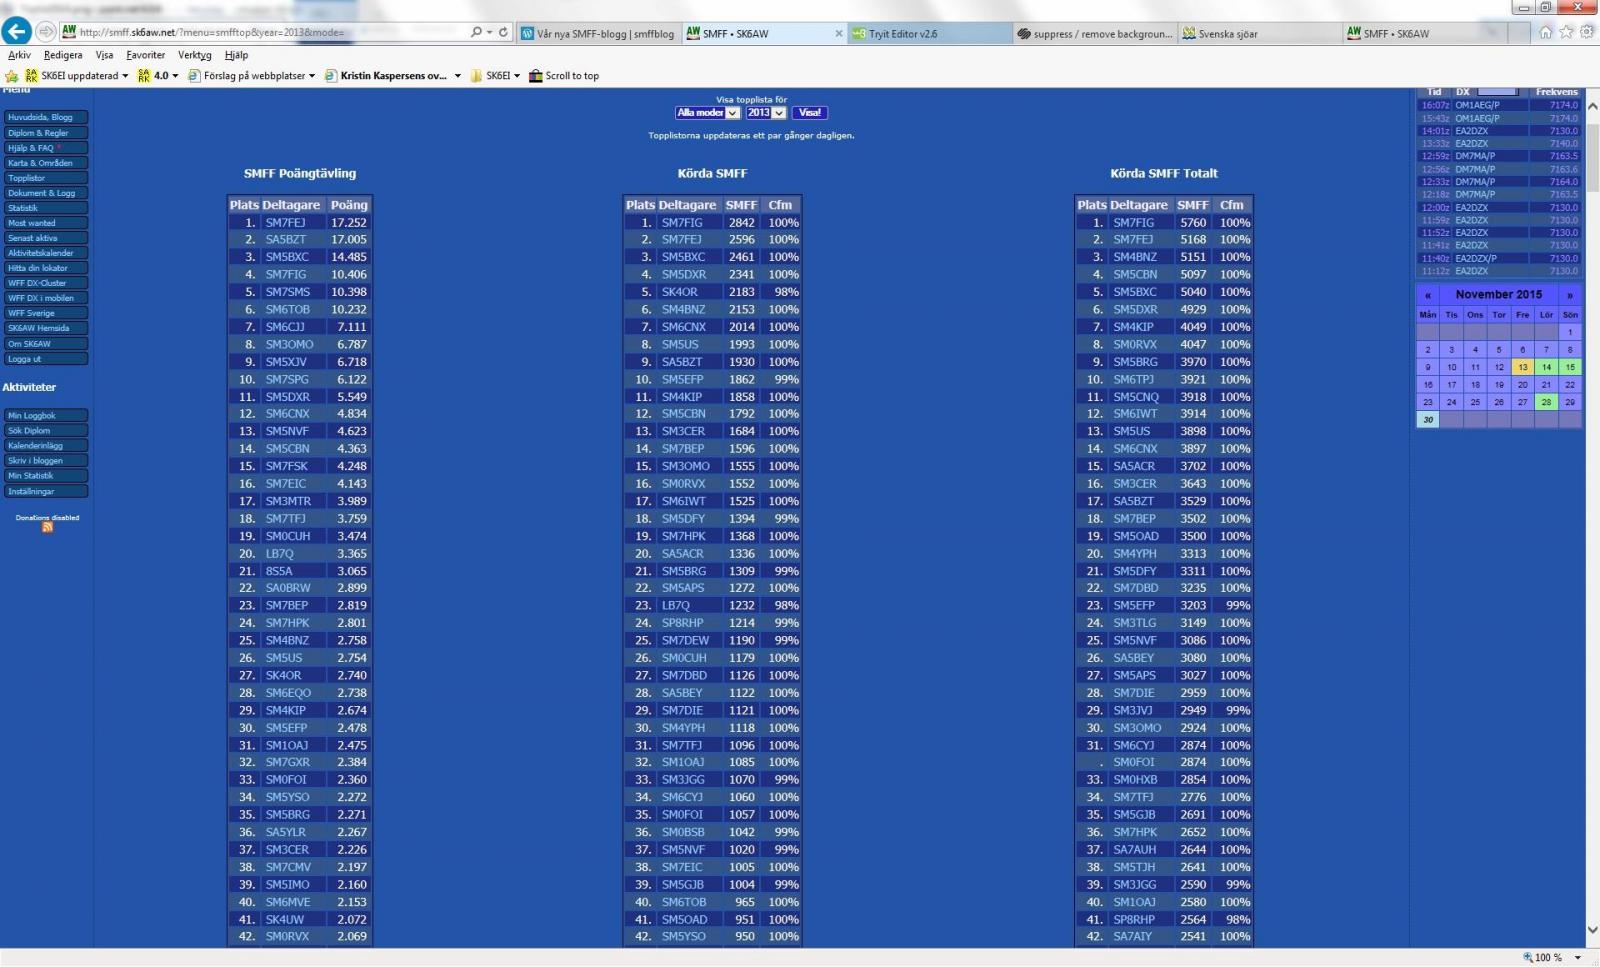Open Statistik in the sidebar menu
Screen dimensions: 1600x967
46,207
